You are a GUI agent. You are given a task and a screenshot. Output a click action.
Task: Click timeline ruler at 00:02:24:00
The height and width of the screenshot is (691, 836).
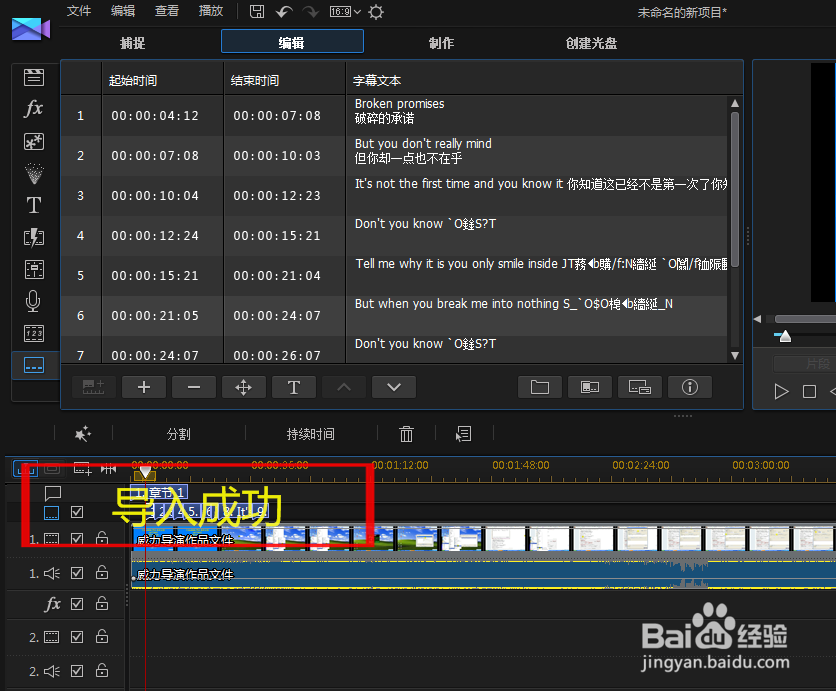641,465
